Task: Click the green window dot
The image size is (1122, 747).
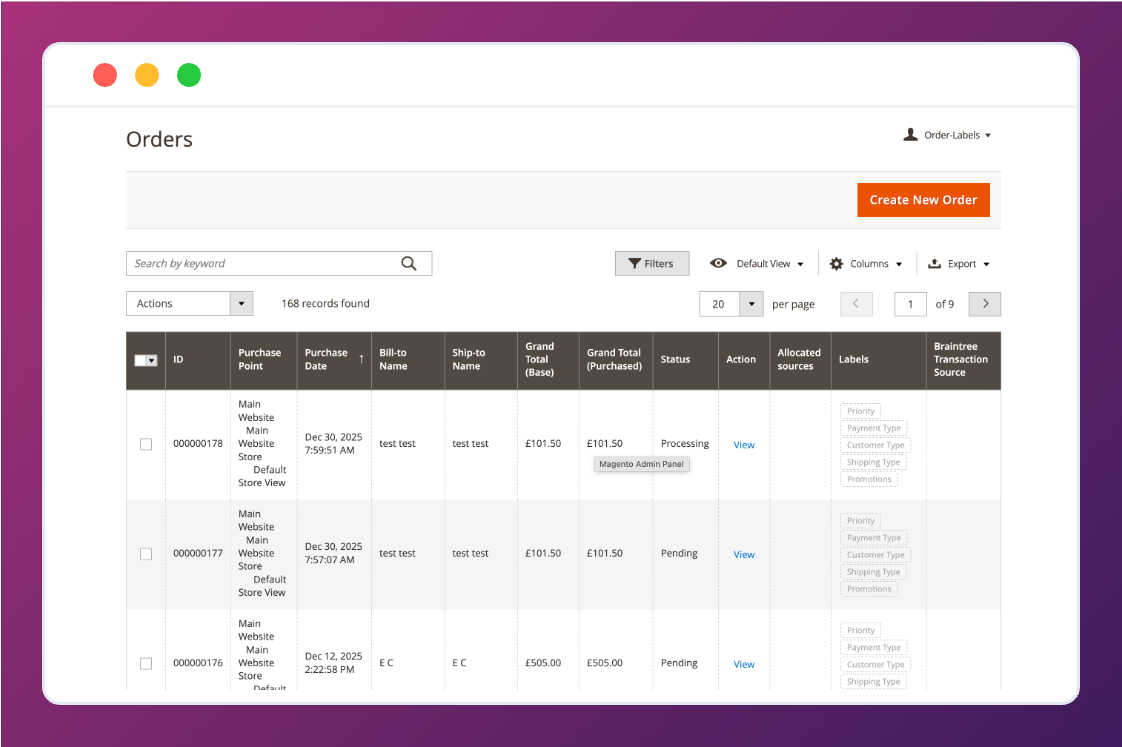Action: [x=189, y=75]
